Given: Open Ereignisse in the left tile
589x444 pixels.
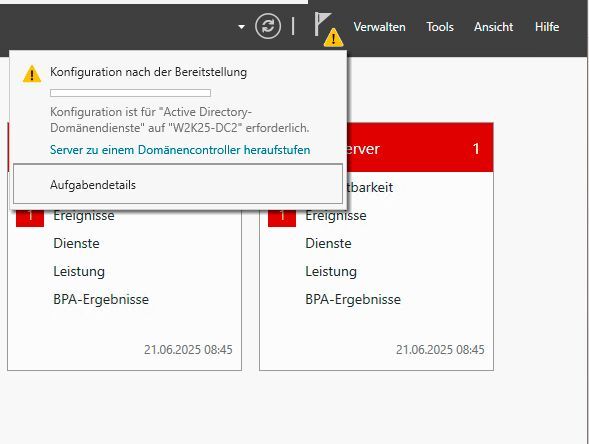Looking at the screenshot, I should (x=84, y=216).
